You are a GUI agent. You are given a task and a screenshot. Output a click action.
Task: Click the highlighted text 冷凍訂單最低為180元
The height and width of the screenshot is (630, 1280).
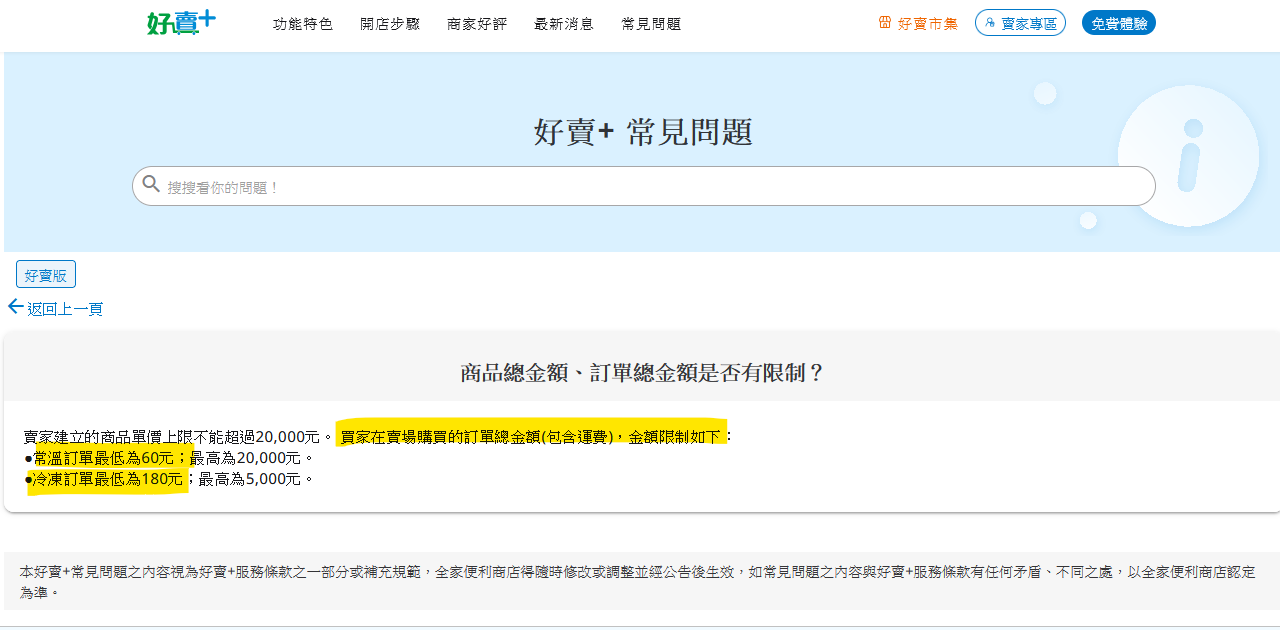tap(108, 479)
